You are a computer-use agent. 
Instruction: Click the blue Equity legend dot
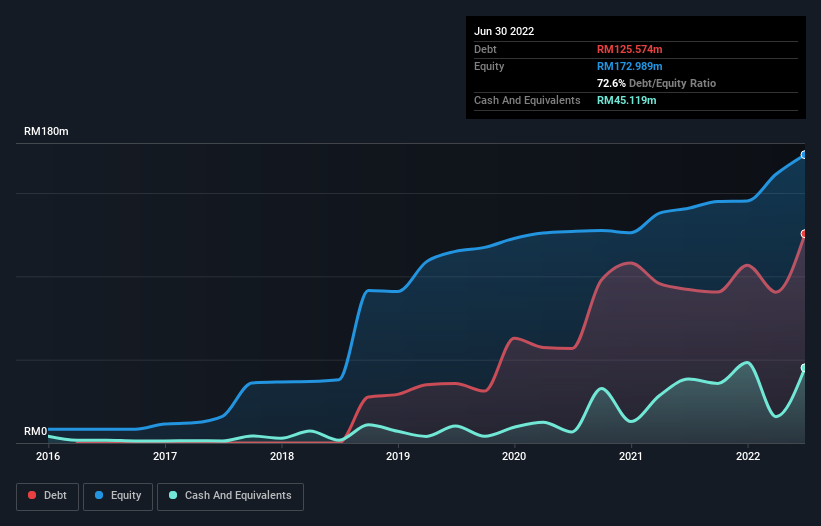pyautogui.click(x=98, y=495)
